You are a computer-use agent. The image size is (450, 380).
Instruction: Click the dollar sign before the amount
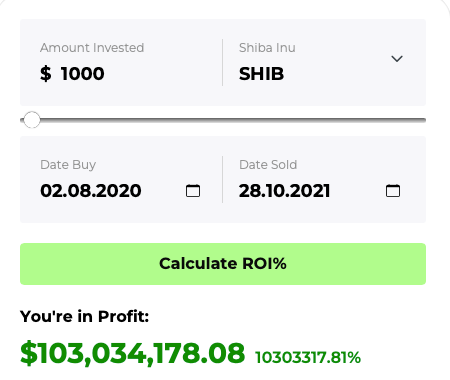46,74
